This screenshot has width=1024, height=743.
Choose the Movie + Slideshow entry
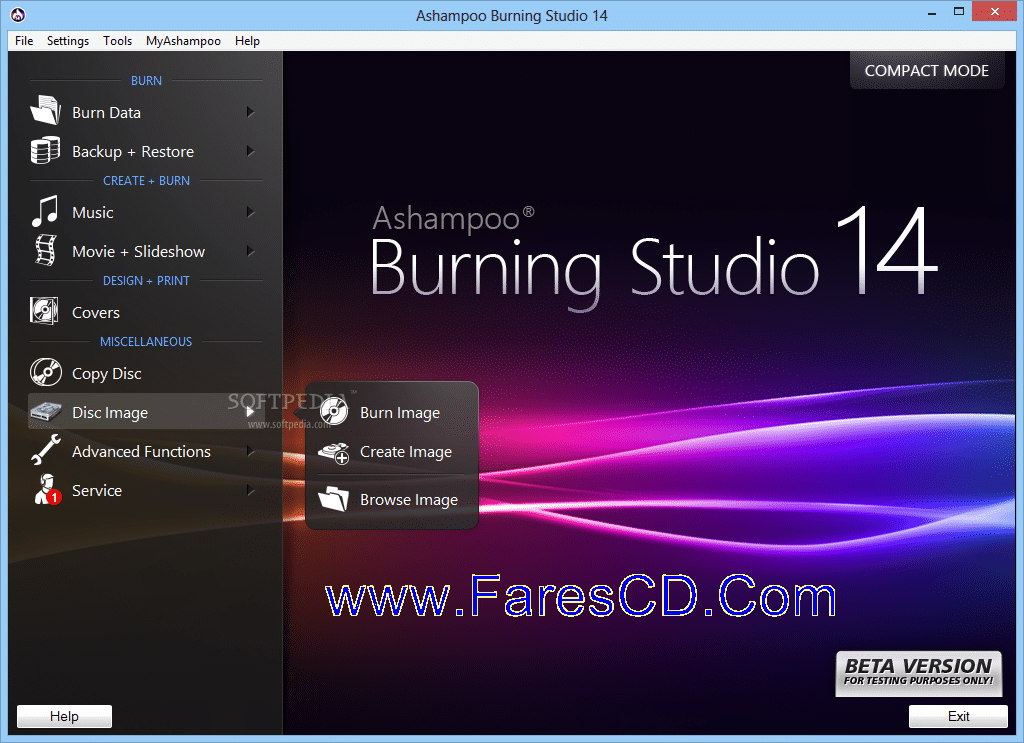[x=146, y=251]
